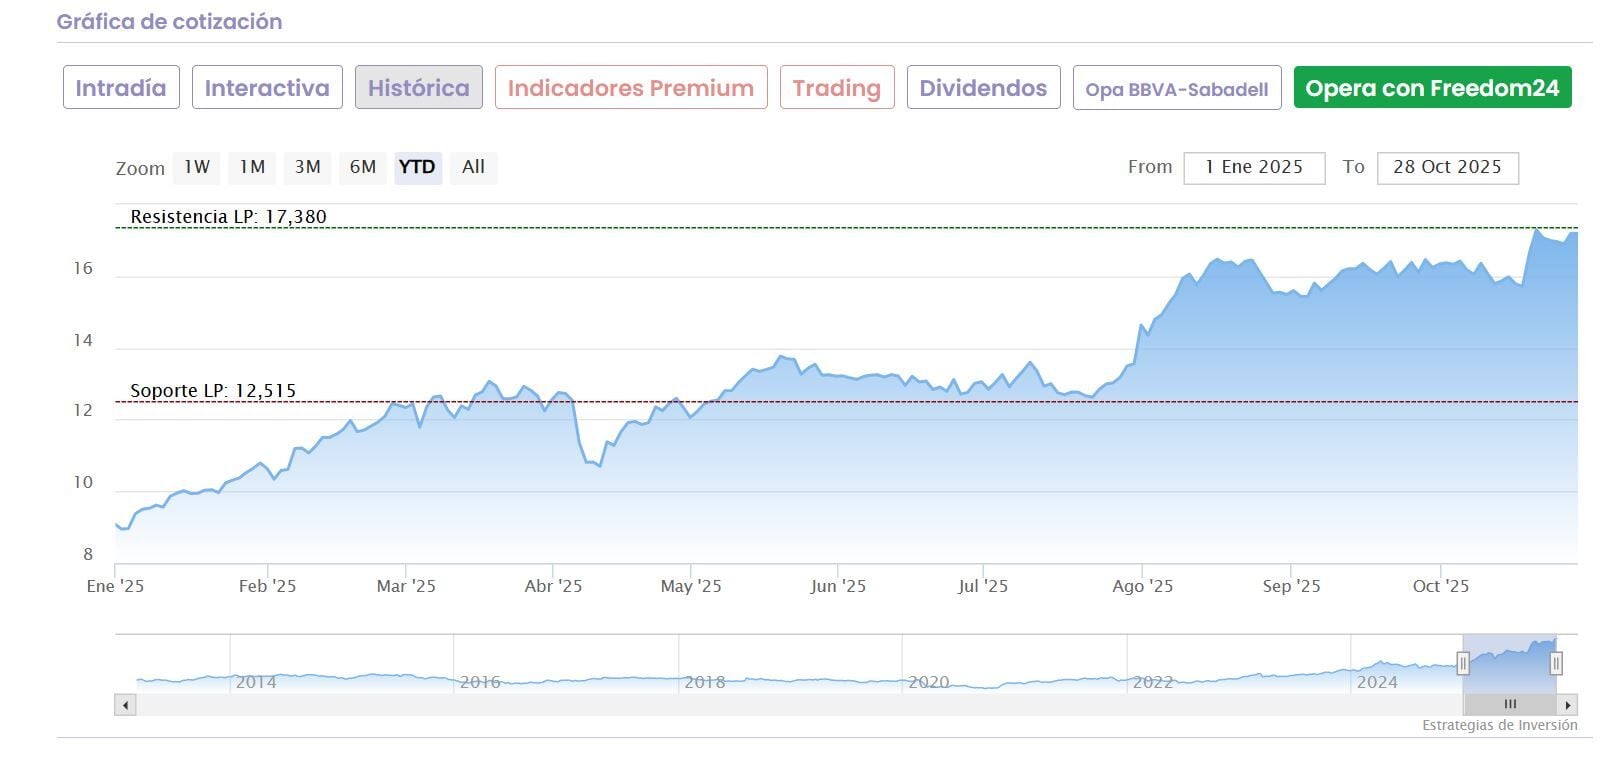1612x759 pixels.
Task: Select the 3M zoom option
Action: [x=307, y=167]
